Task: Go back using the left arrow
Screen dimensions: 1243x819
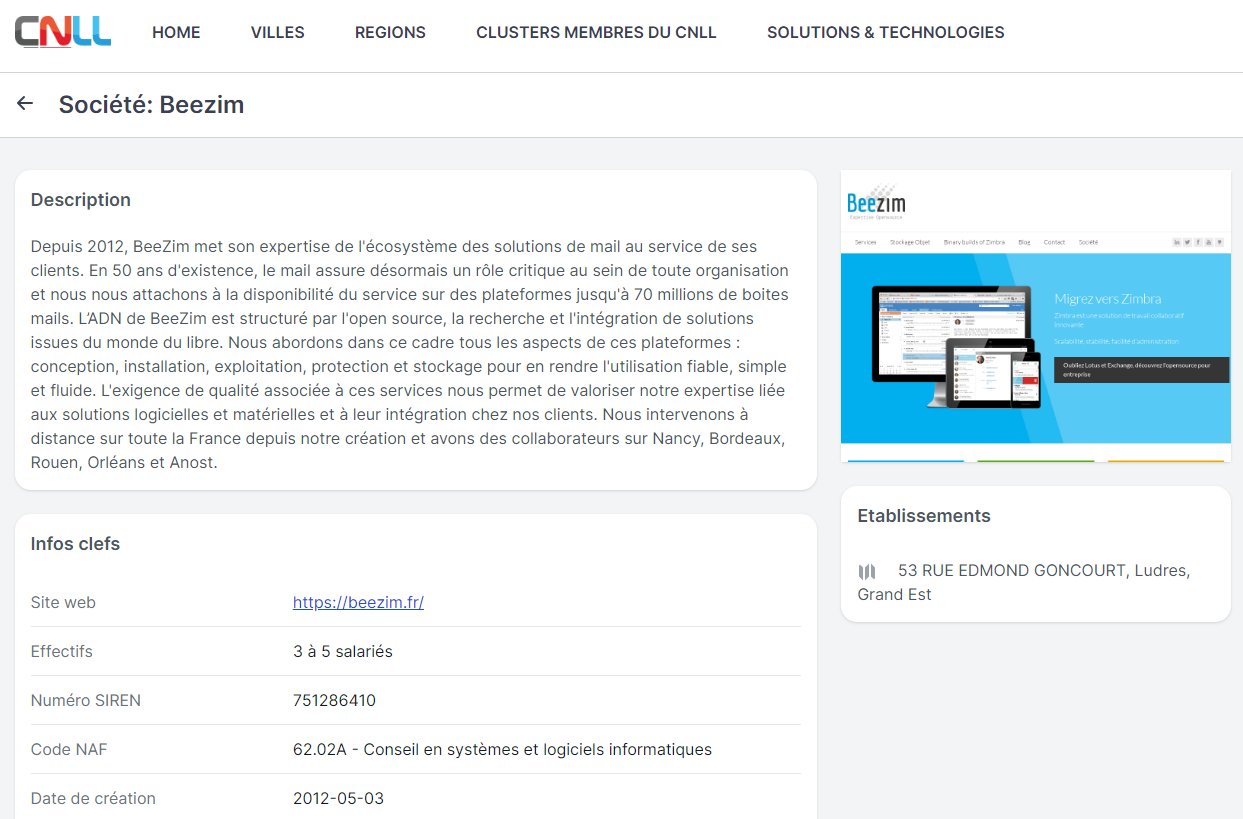Action: (25, 104)
